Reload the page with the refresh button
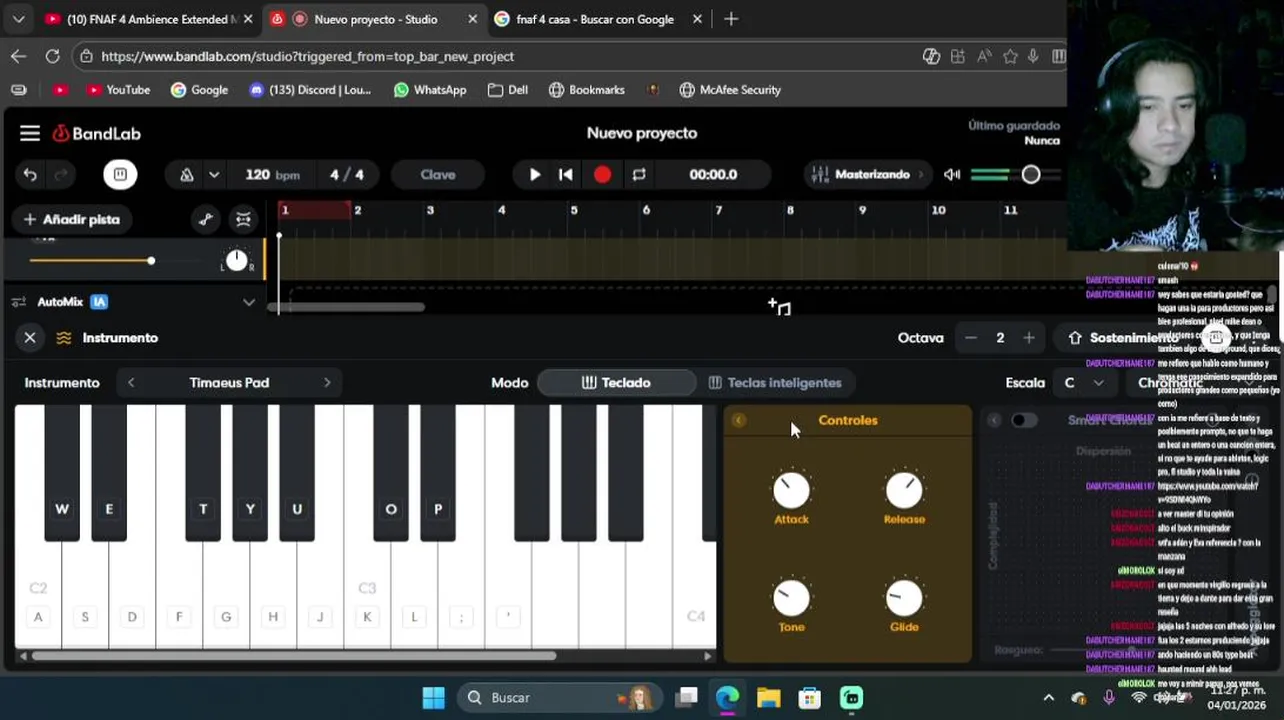Image resolution: width=1284 pixels, height=720 pixels. [52, 56]
